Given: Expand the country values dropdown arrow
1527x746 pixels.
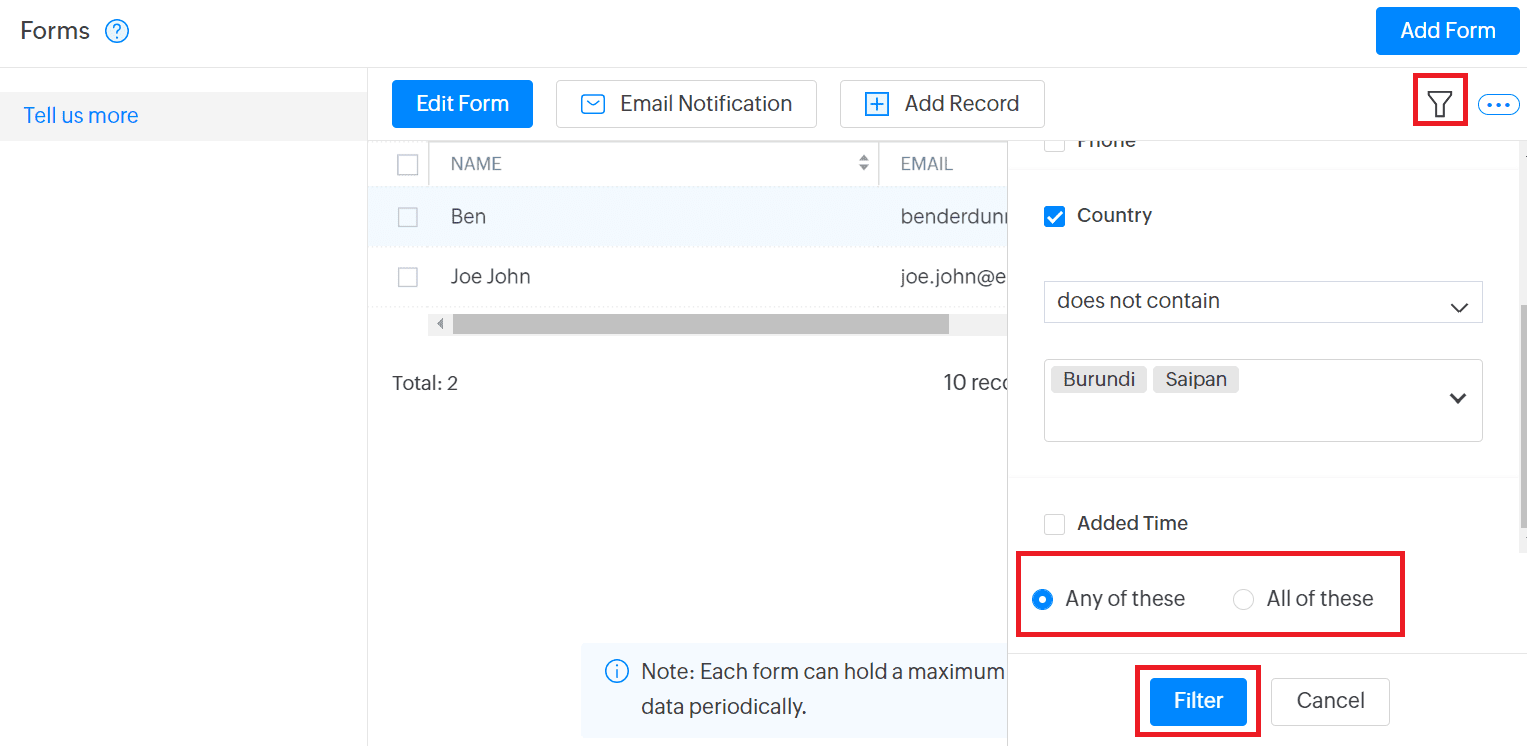Looking at the screenshot, I should [1457, 398].
